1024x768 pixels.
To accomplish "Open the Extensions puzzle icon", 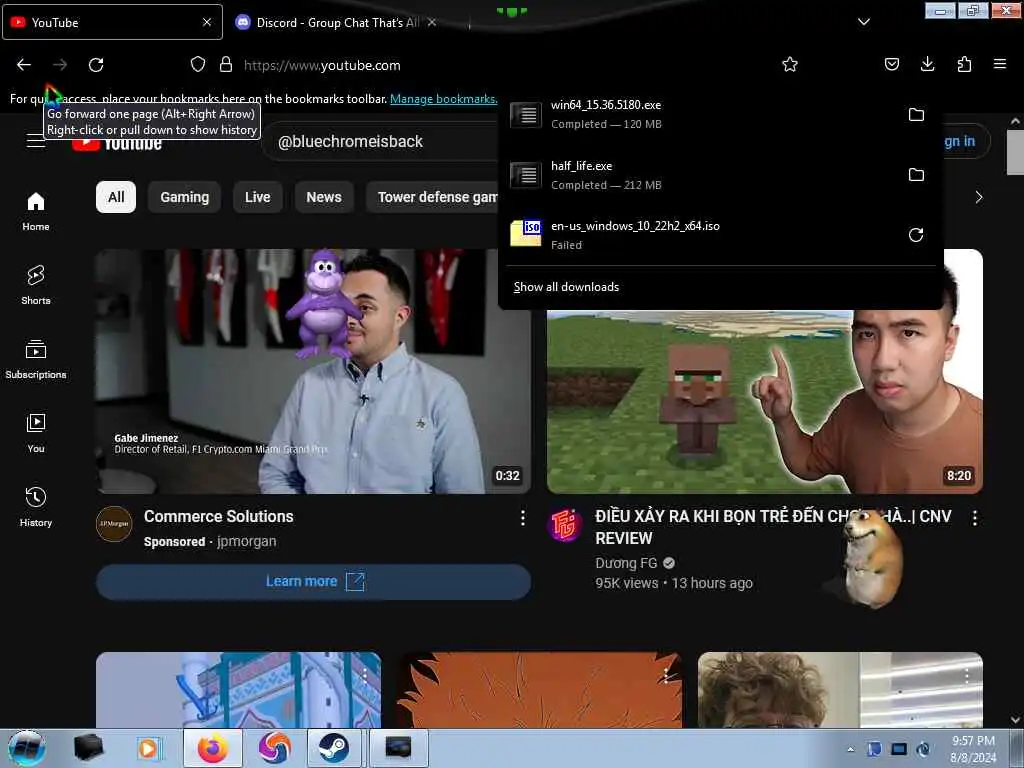I will coord(964,64).
